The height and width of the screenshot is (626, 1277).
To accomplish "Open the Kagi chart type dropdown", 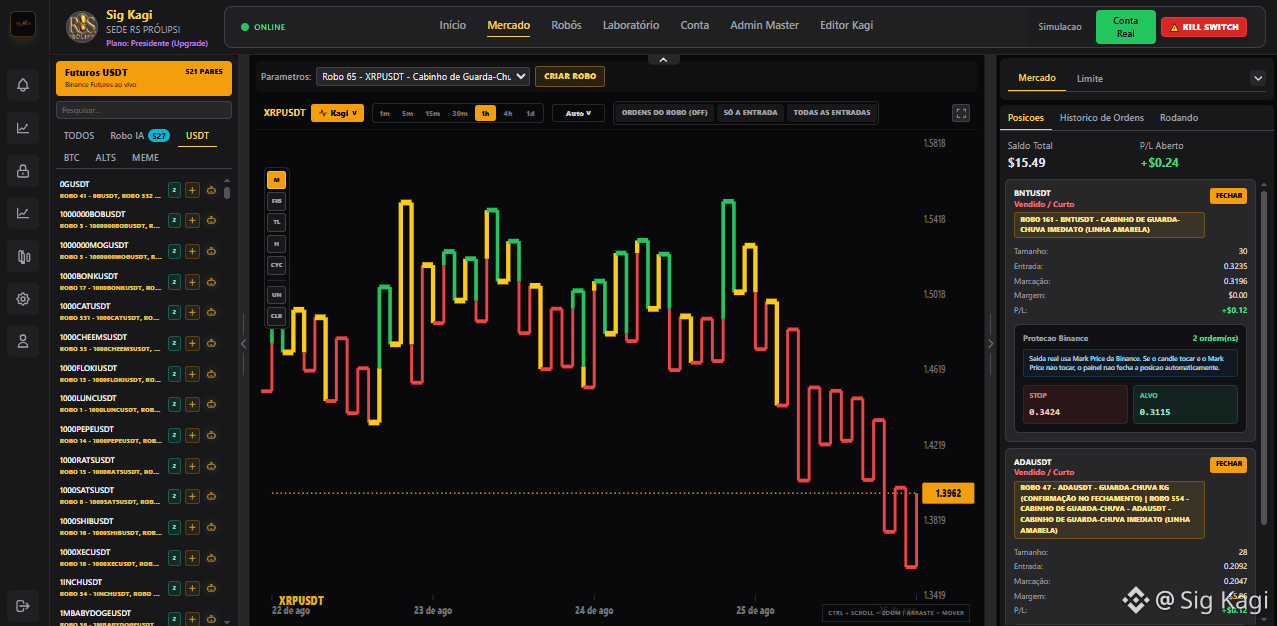I will 337,113.
